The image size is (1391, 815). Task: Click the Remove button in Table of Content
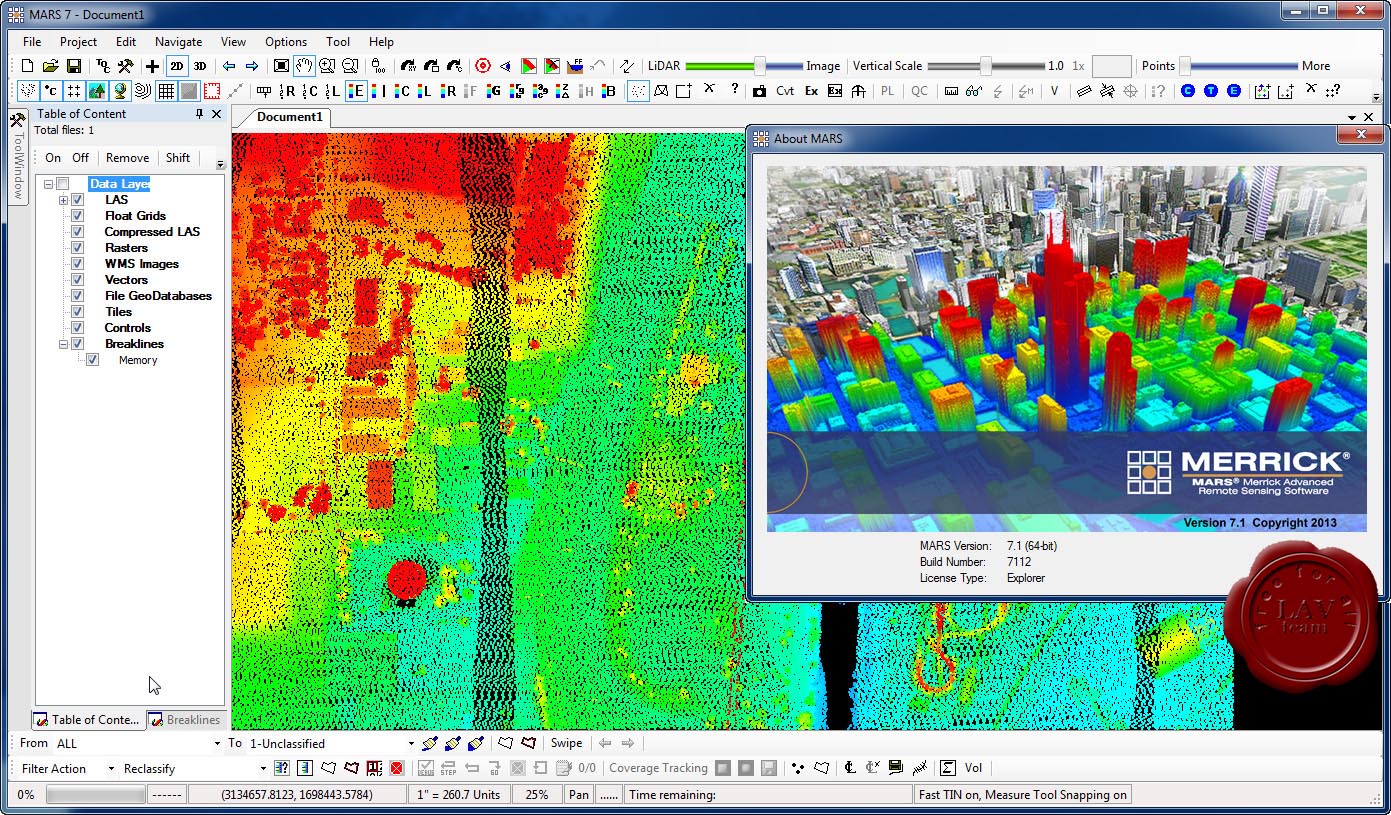pyautogui.click(x=128, y=158)
